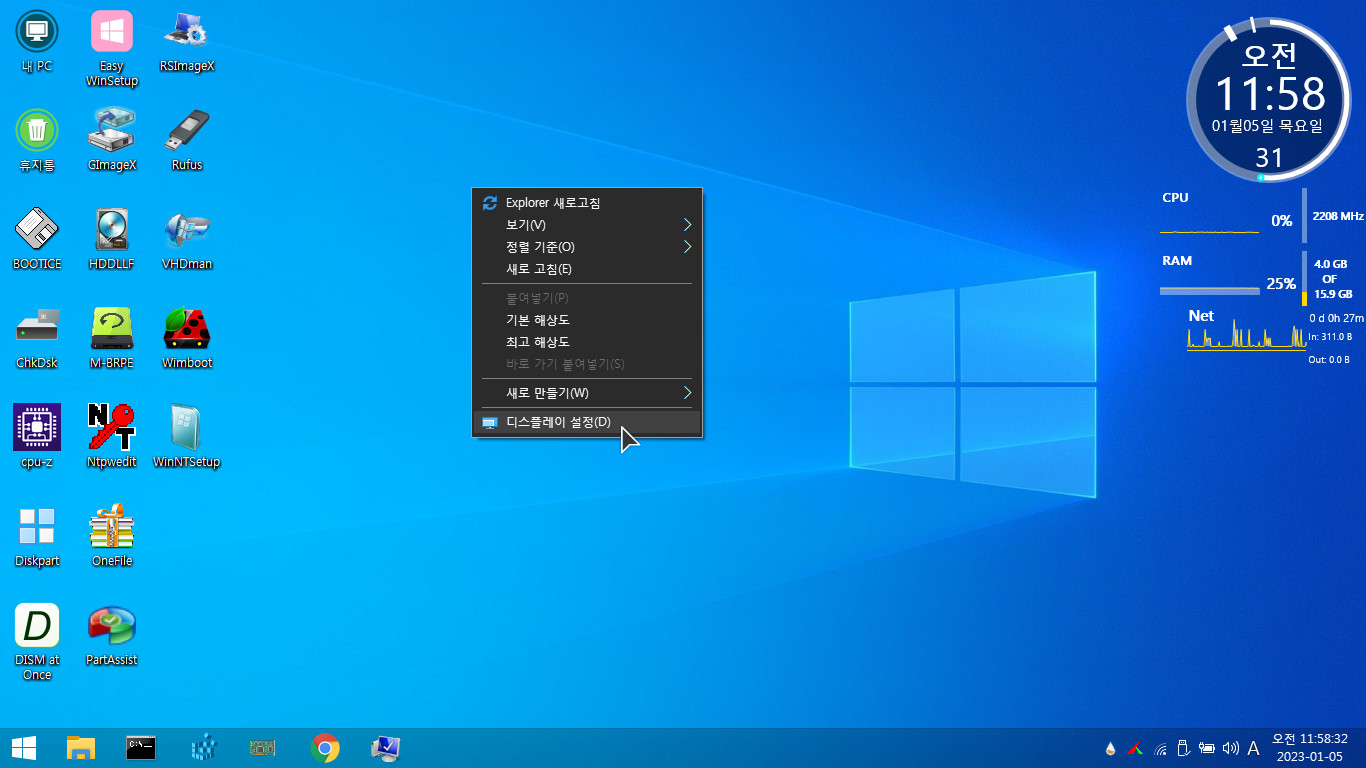
Task: Expand the 보기(V) submenu
Action: [x=587, y=225]
